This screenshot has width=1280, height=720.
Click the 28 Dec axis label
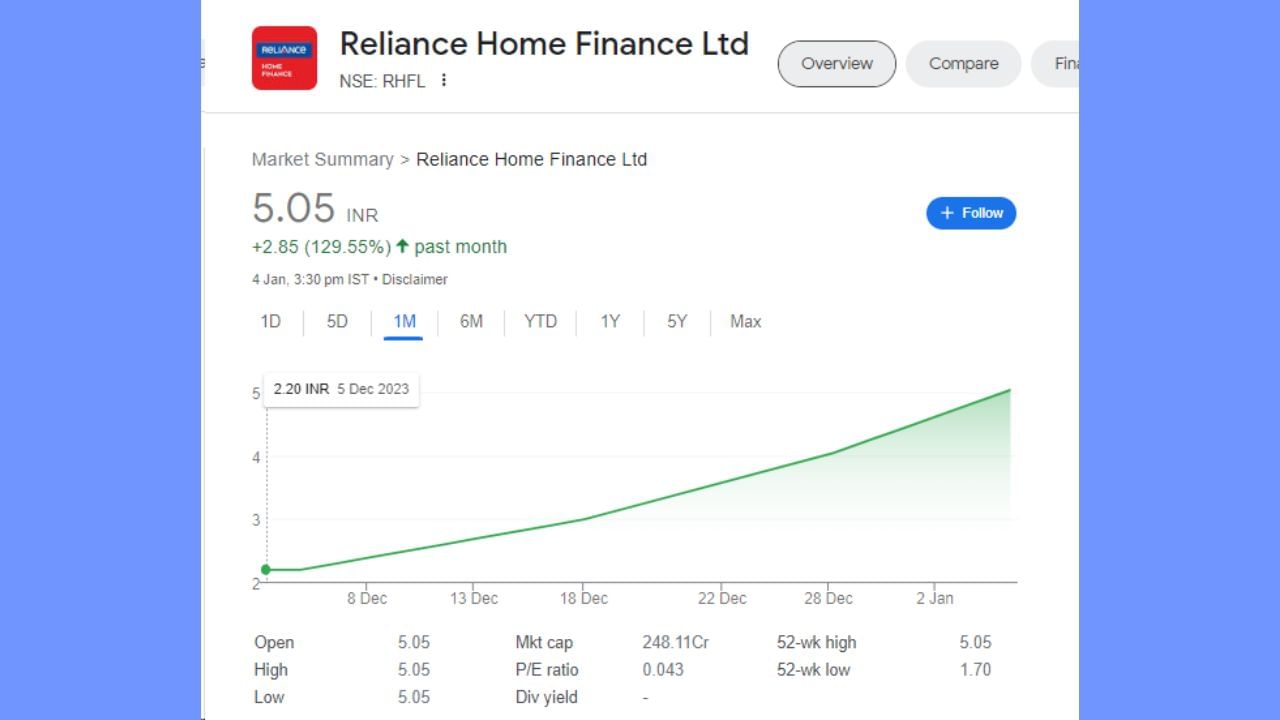pos(828,598)
